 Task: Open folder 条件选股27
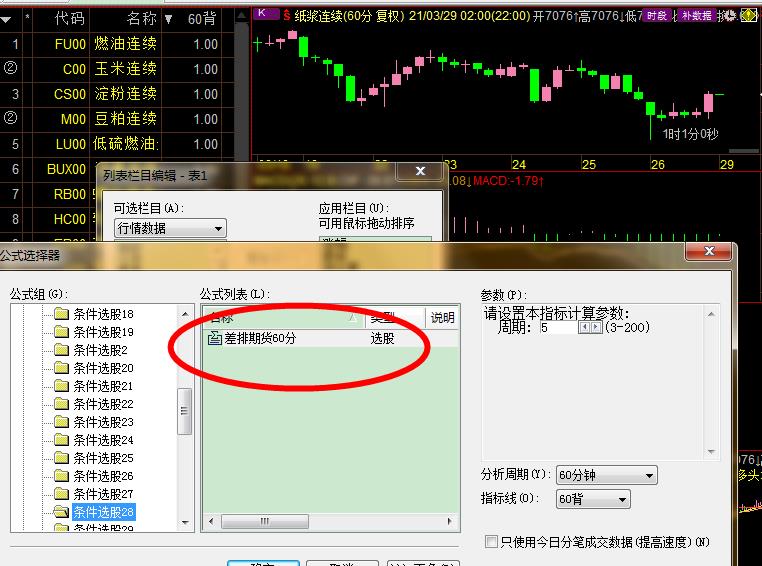click(103, 494)
